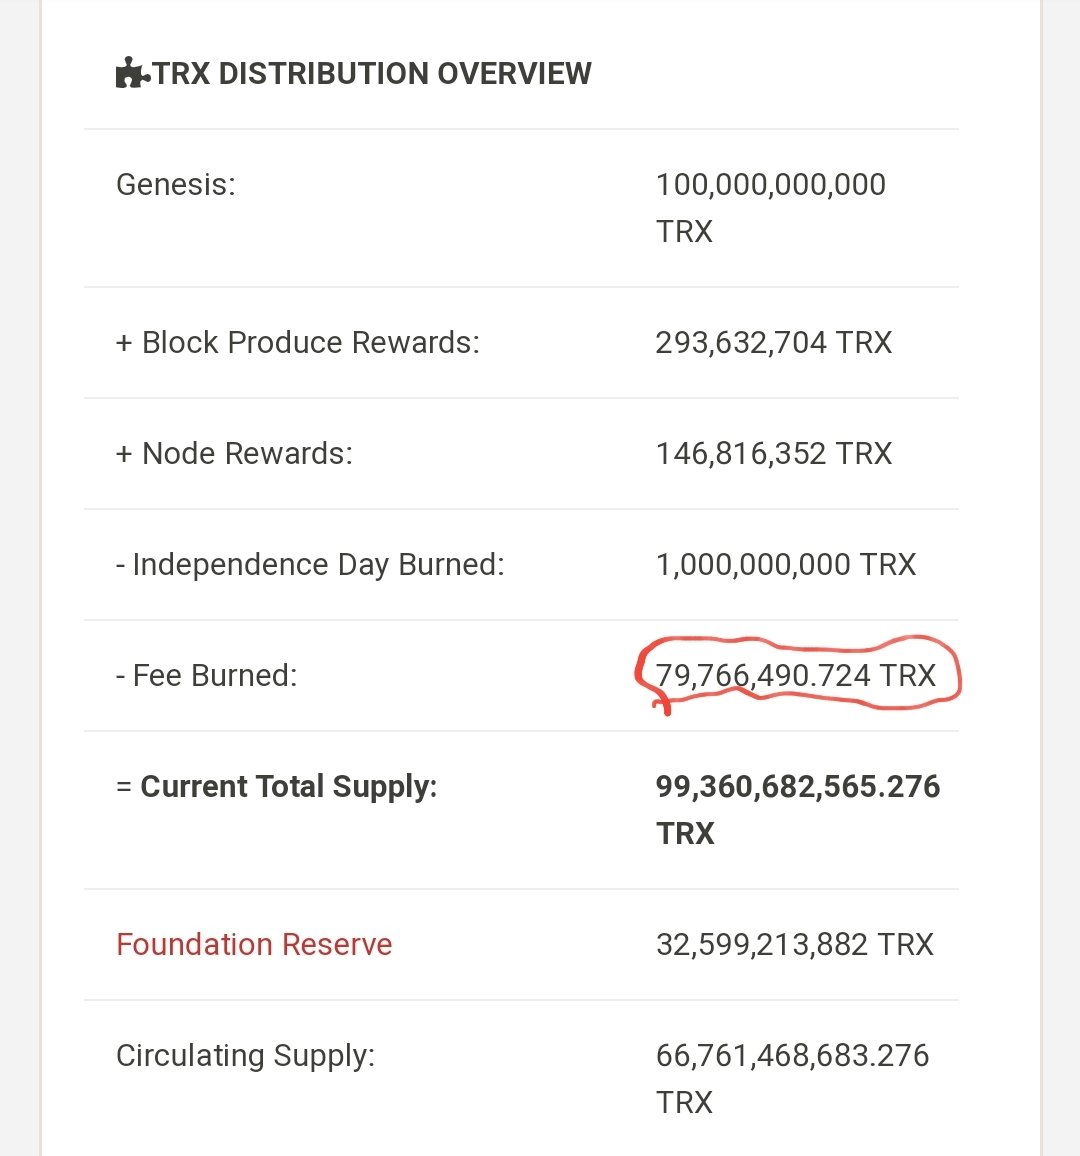
Task: Select the bold 99,360,682,565.276 supply value
Action: coord(797,787)
